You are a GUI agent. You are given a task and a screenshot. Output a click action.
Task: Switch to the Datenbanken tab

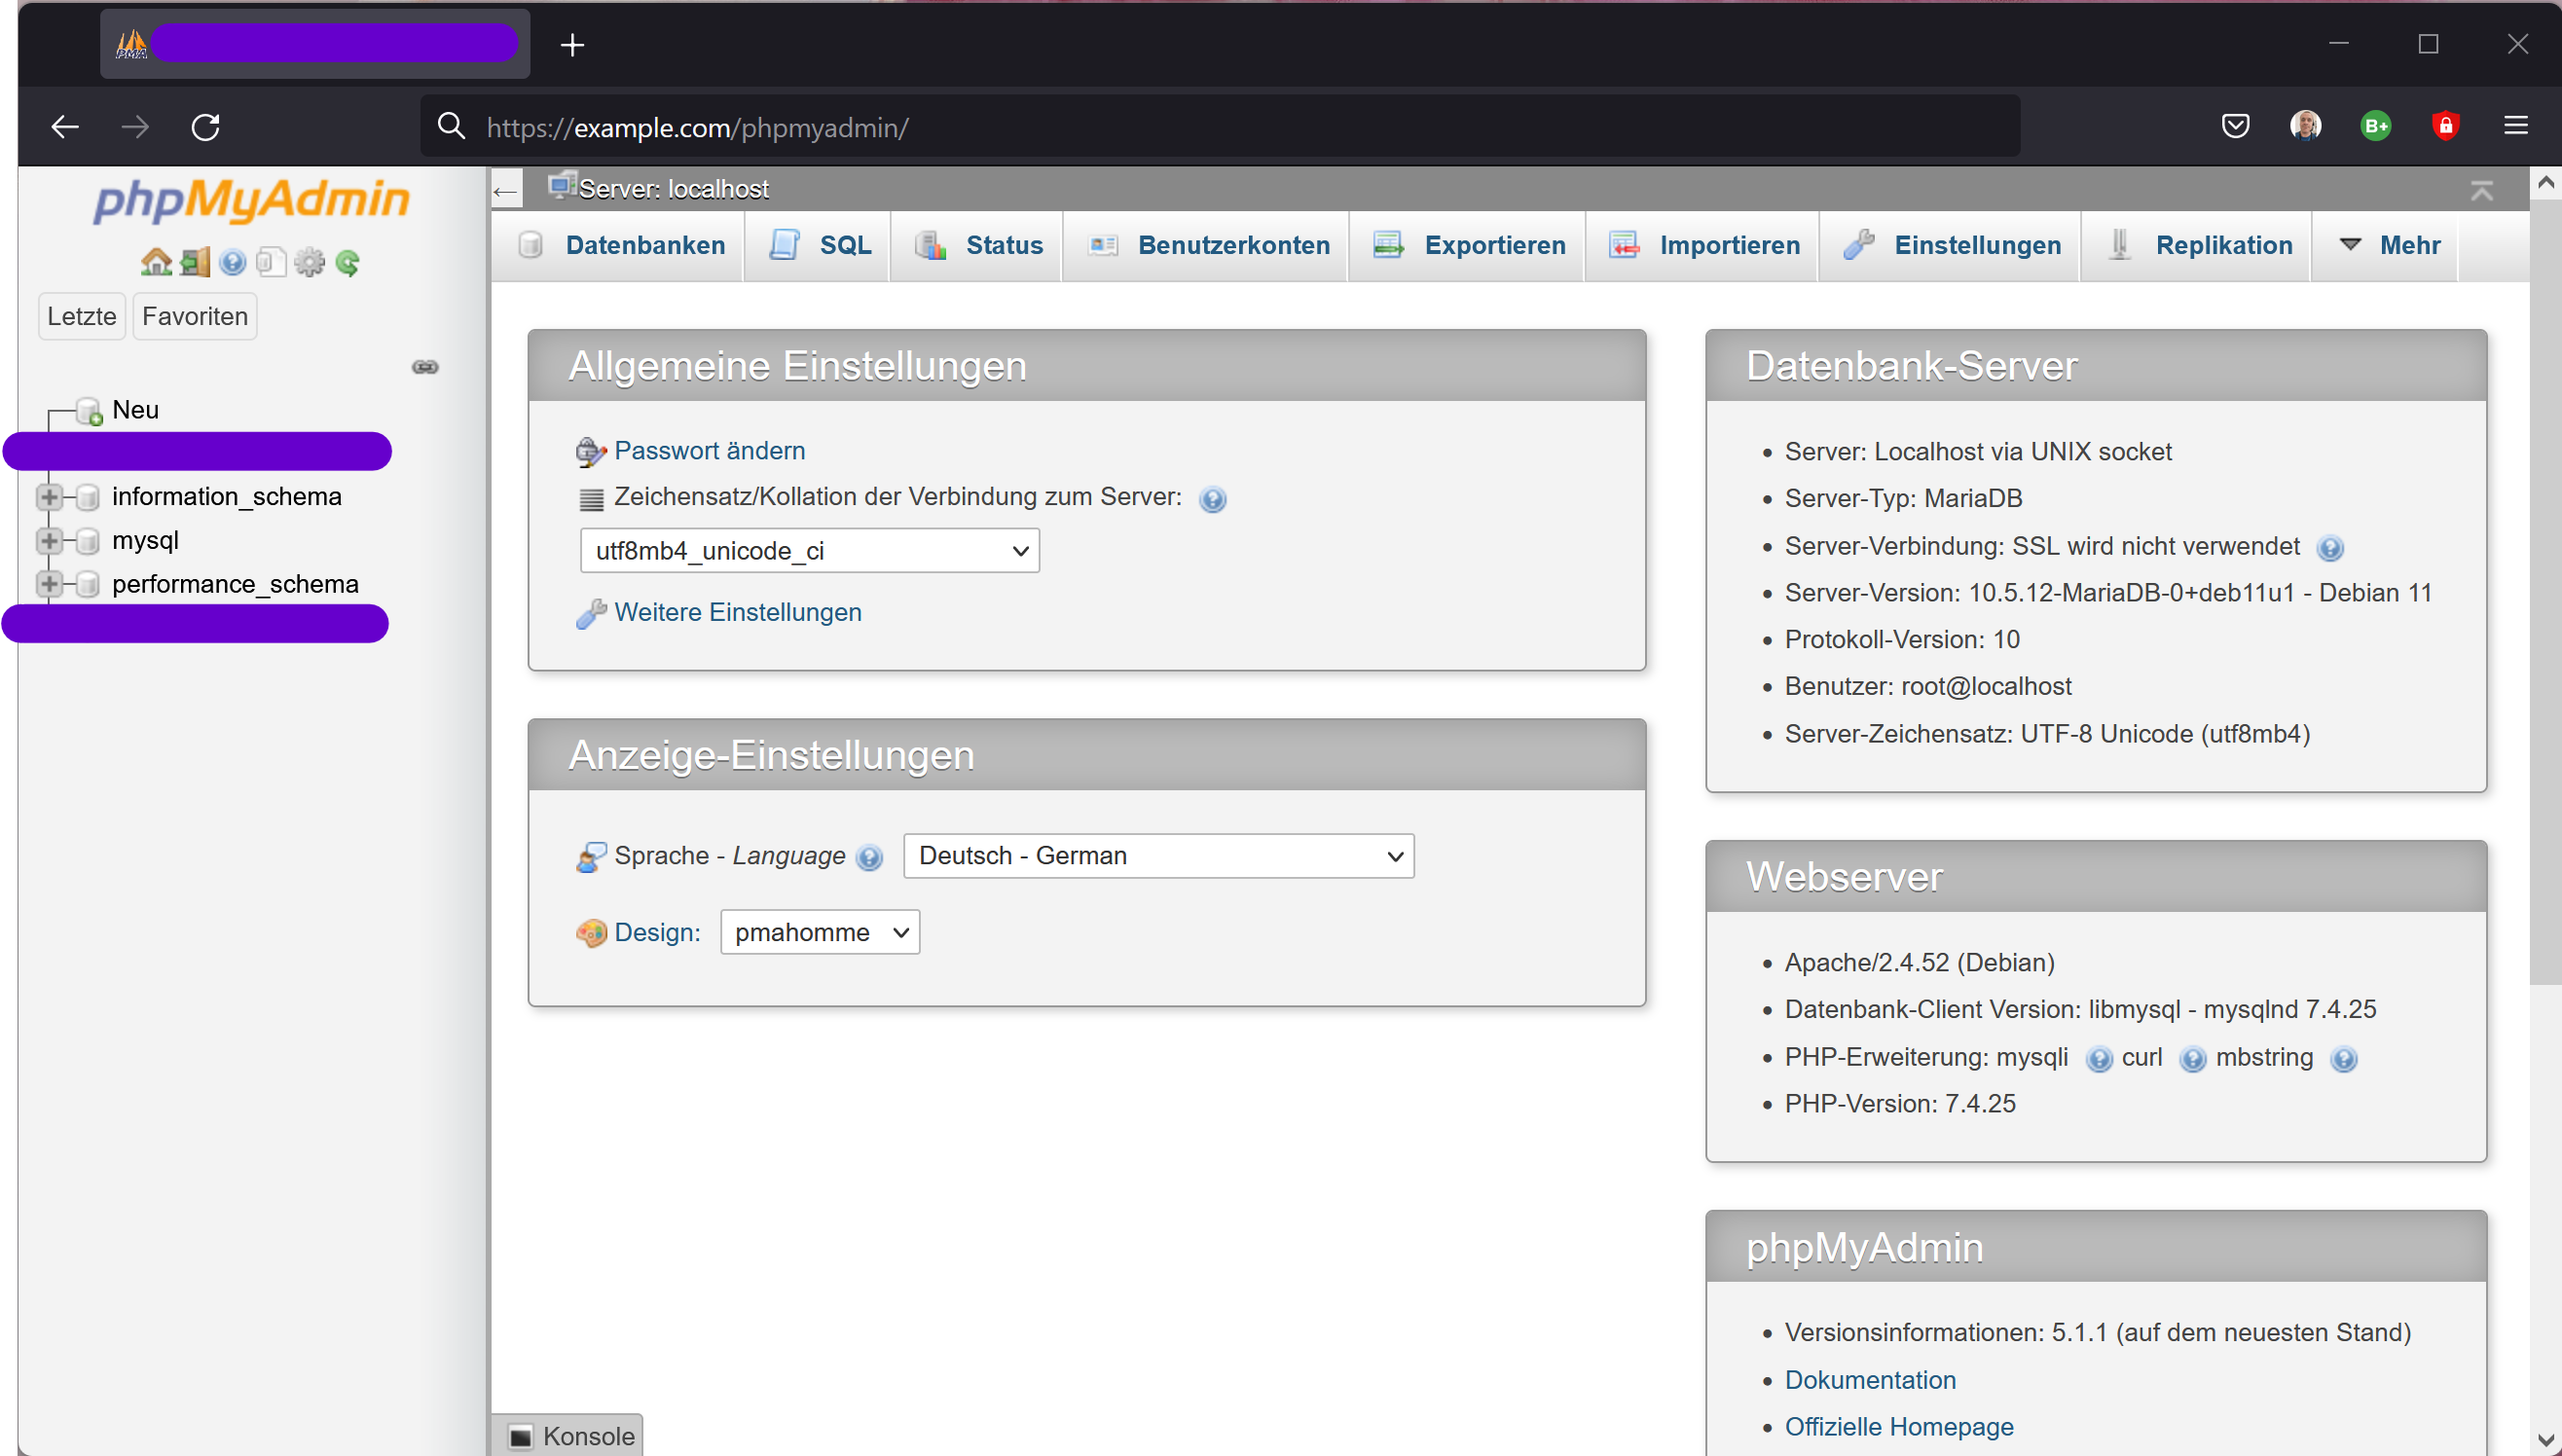620,246
